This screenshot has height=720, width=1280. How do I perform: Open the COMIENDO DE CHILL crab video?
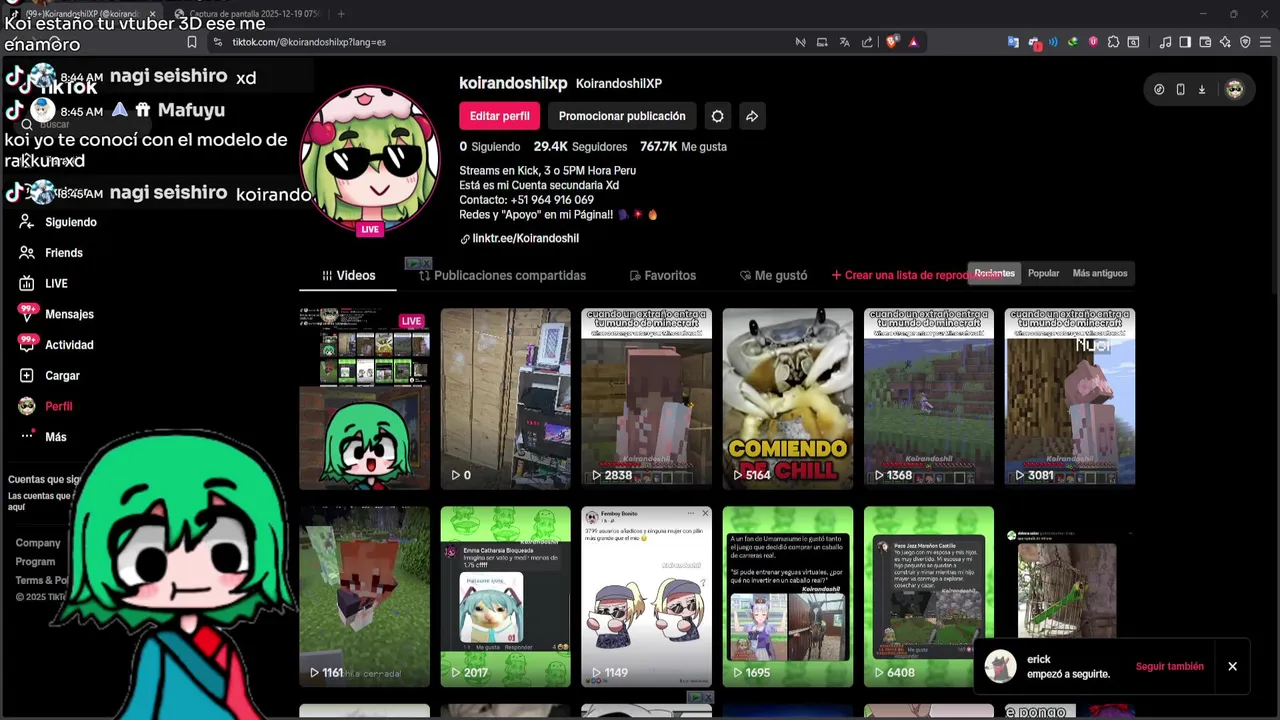point(787,398)
